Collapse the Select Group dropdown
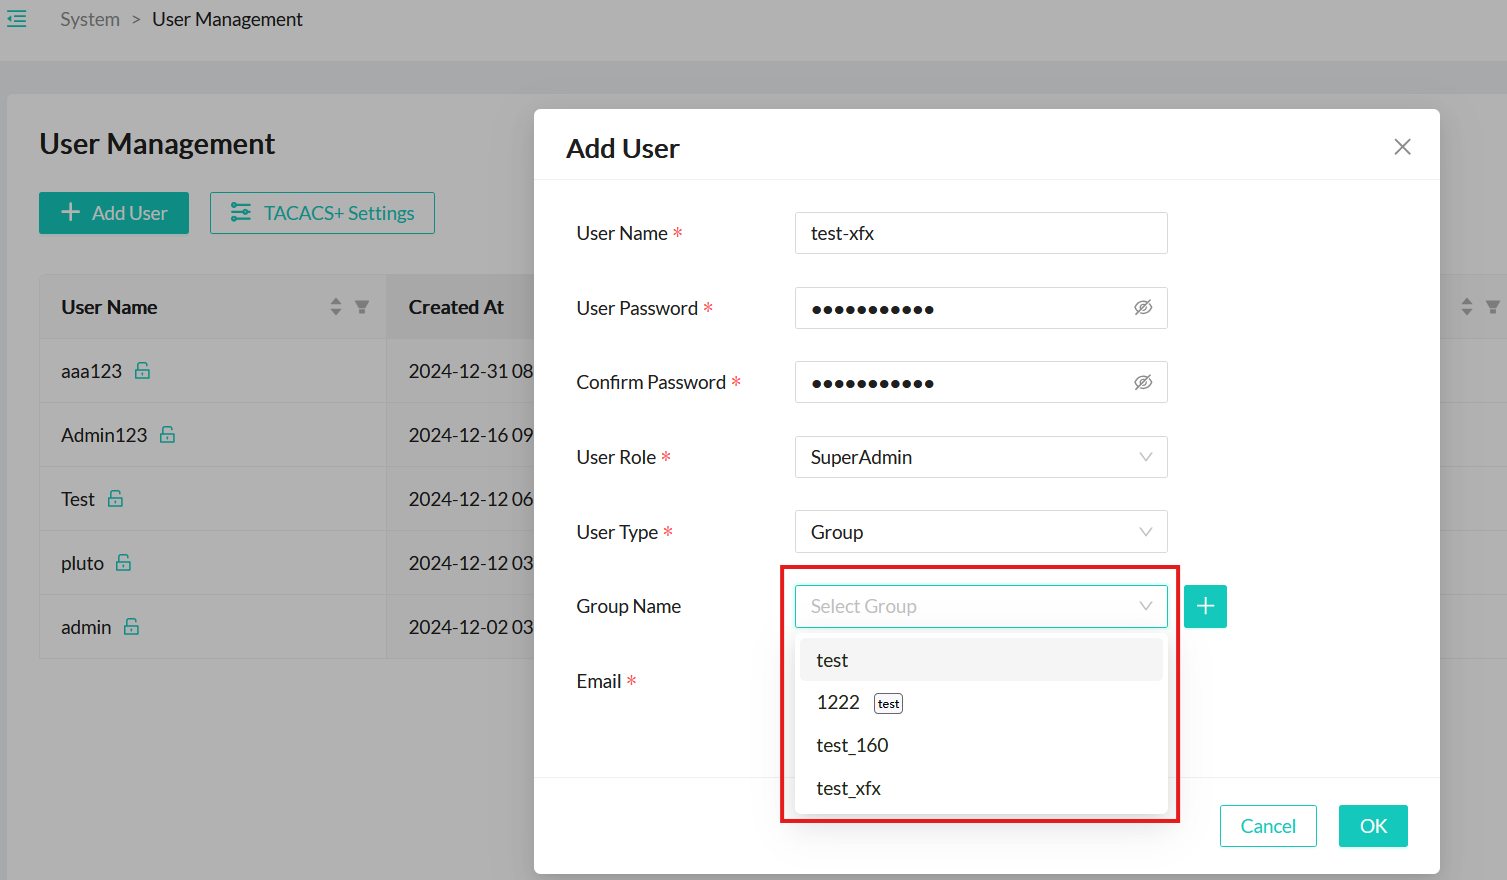 (x=1145, y=606)
